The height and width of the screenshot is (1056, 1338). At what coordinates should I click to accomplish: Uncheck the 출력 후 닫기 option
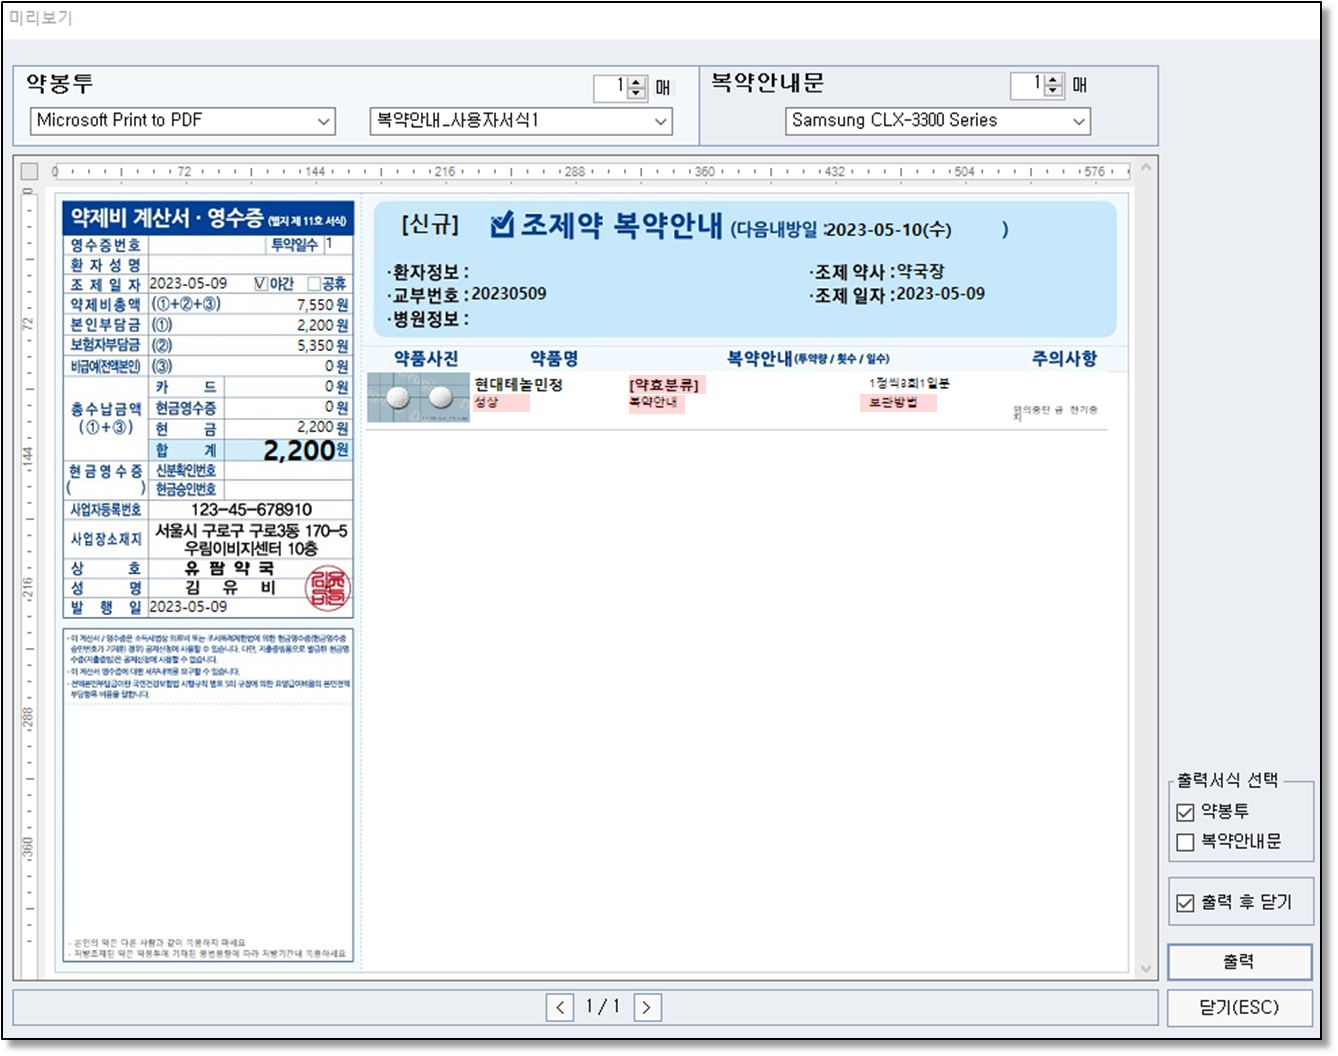(1186, 903)
